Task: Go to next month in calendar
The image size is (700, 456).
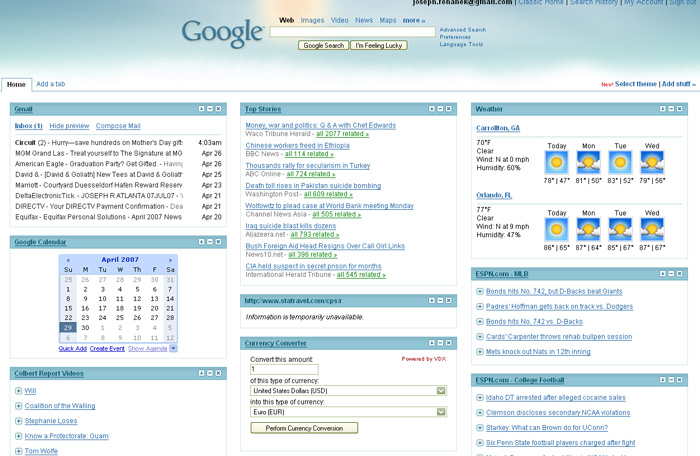Action: [170, 260]
